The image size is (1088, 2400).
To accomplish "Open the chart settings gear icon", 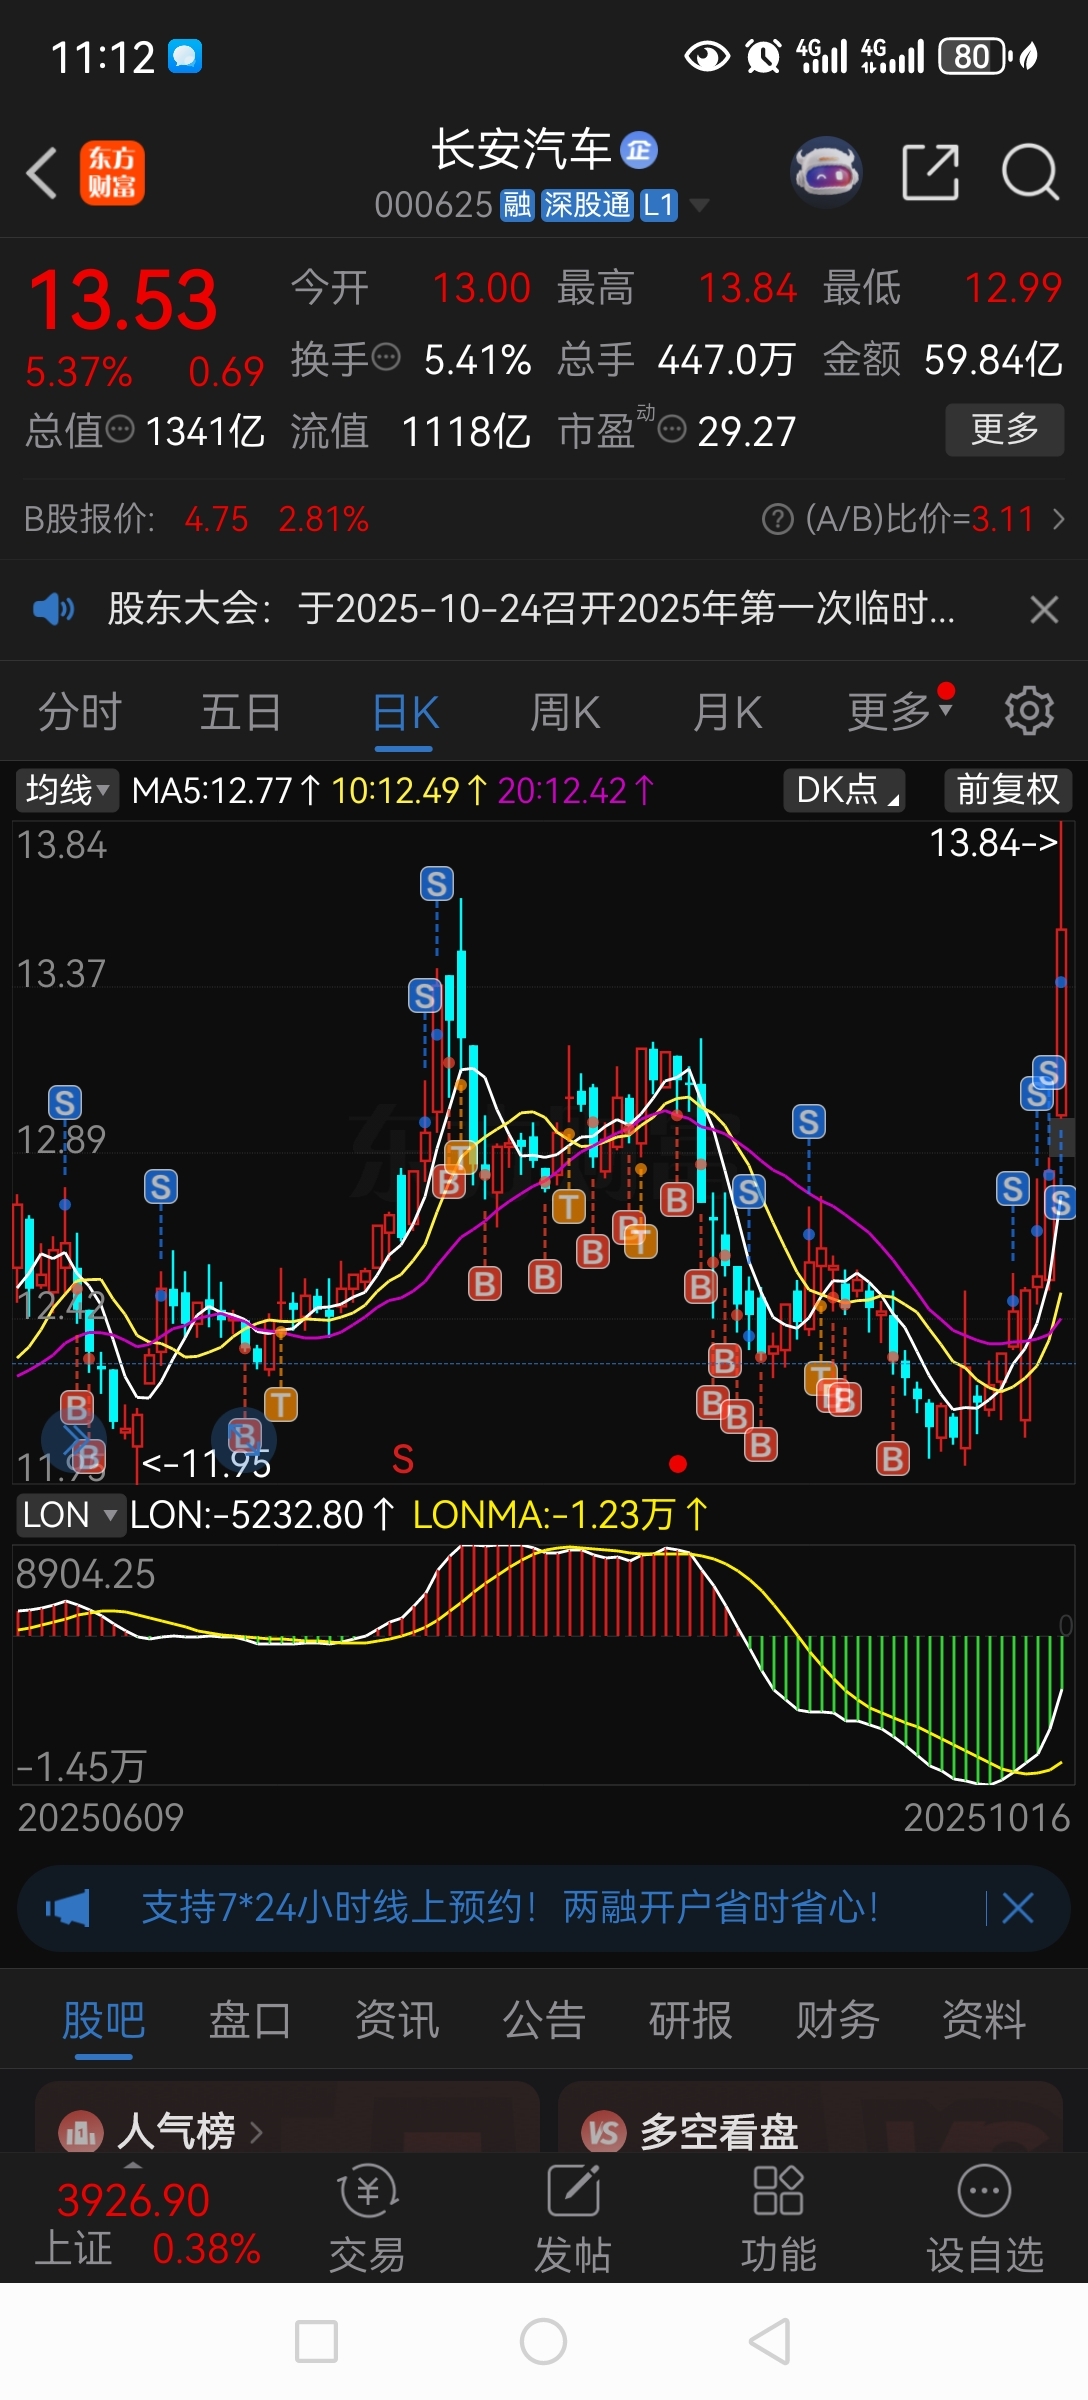I will pos(1029,711).
